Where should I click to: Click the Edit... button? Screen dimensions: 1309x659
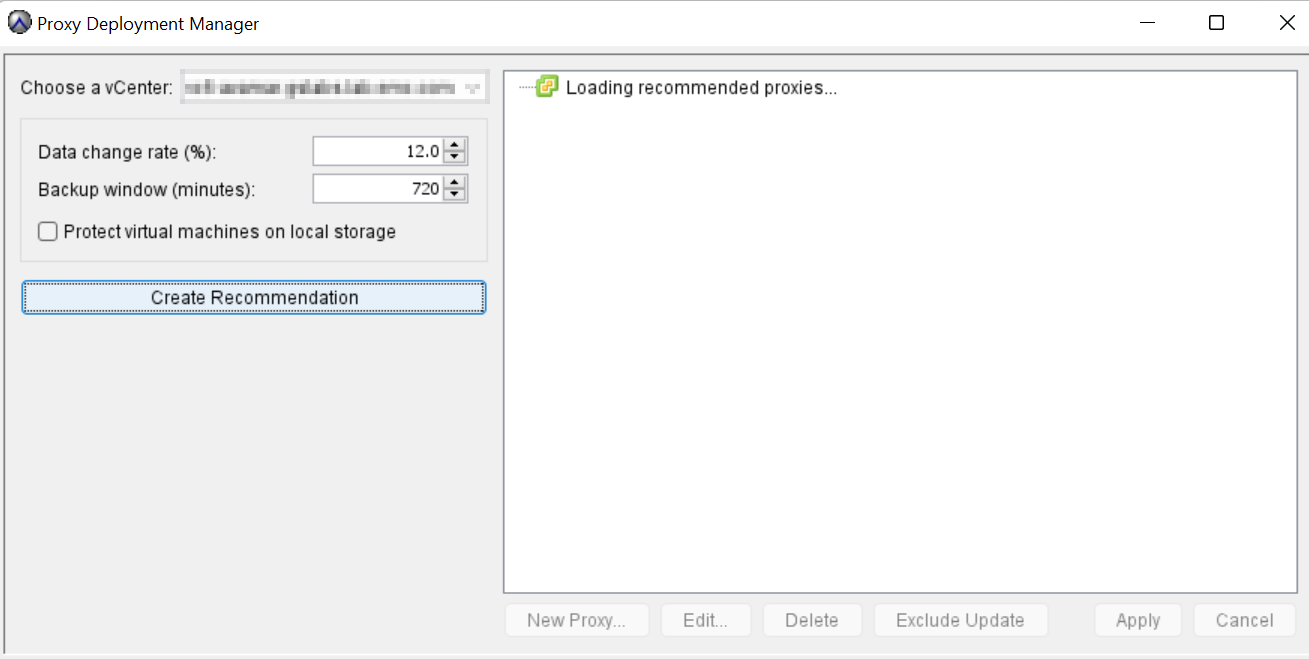pos(705,620)
